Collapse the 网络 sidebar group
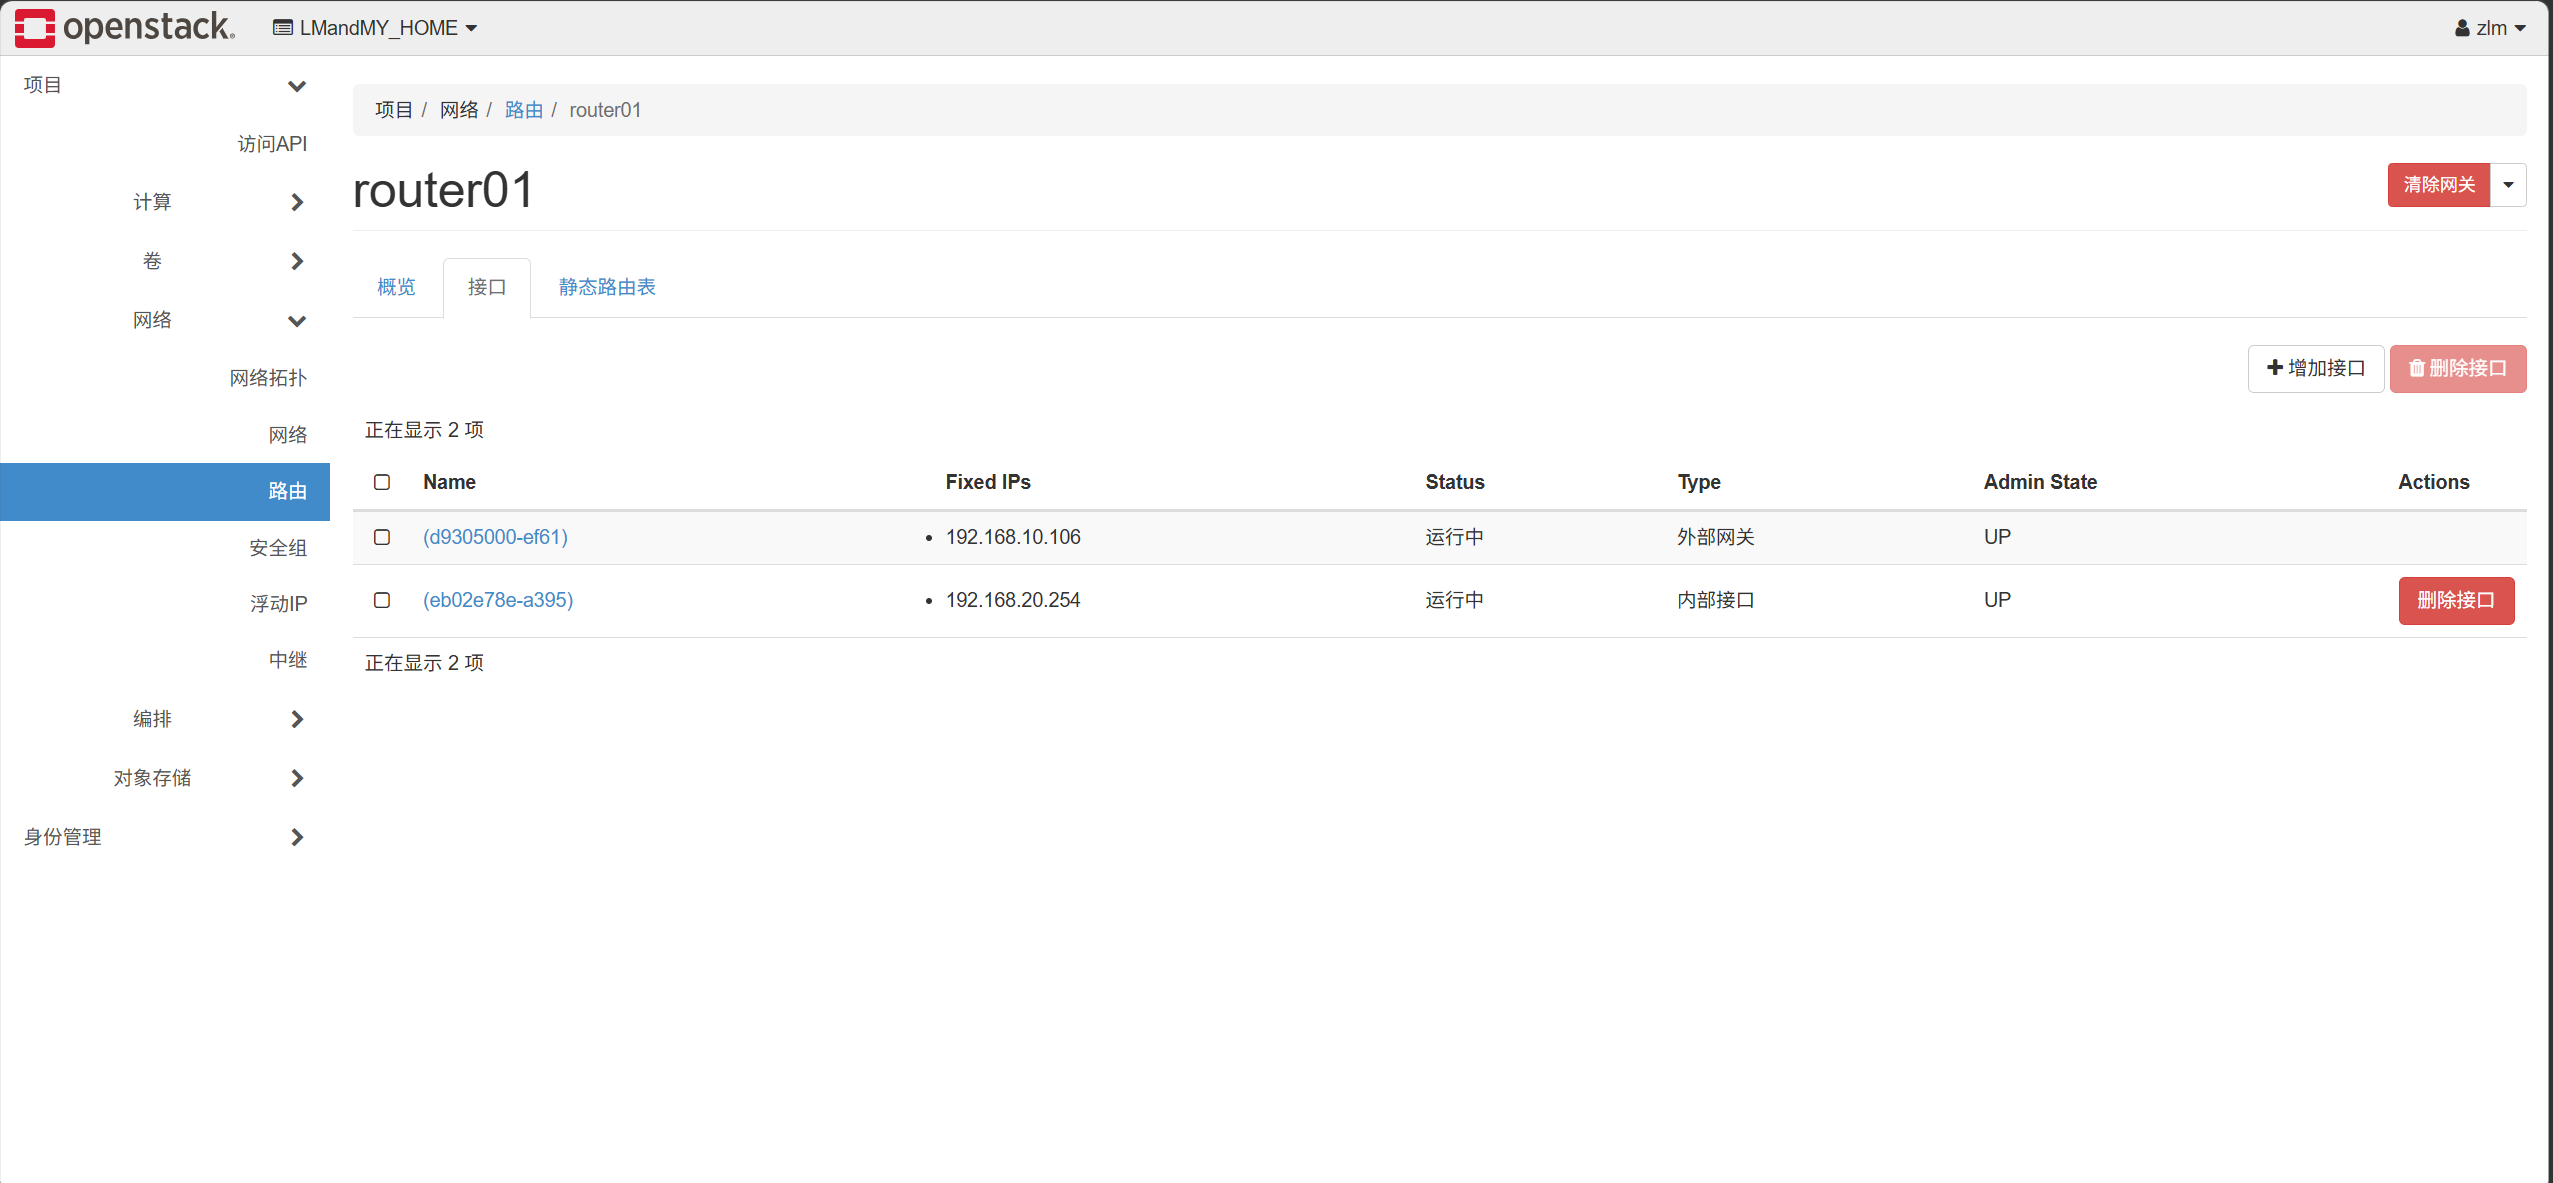The width and height of the screenshot is (2553, 1183). [x=165, y=320]
